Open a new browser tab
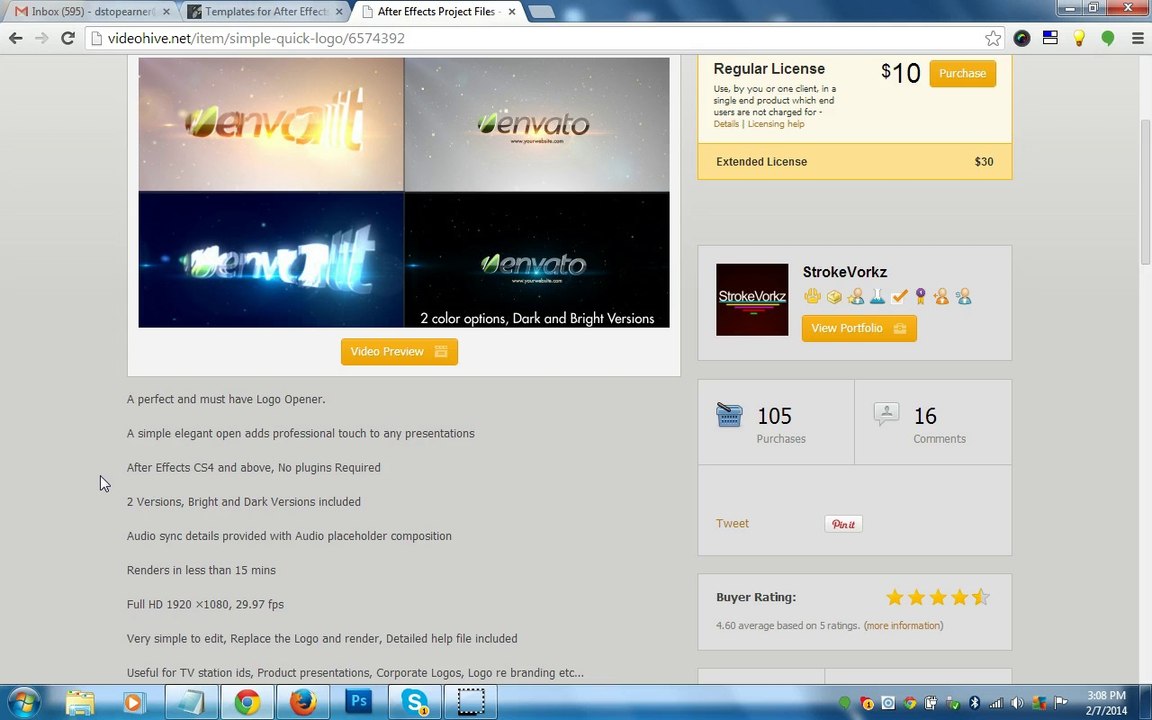1152x720 pixels. coord(541,12)
